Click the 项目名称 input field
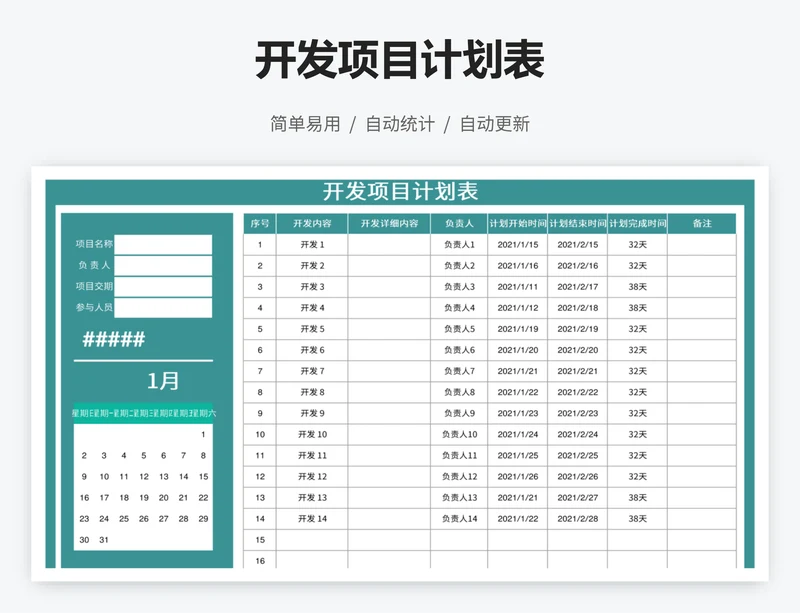 [163, 244]
